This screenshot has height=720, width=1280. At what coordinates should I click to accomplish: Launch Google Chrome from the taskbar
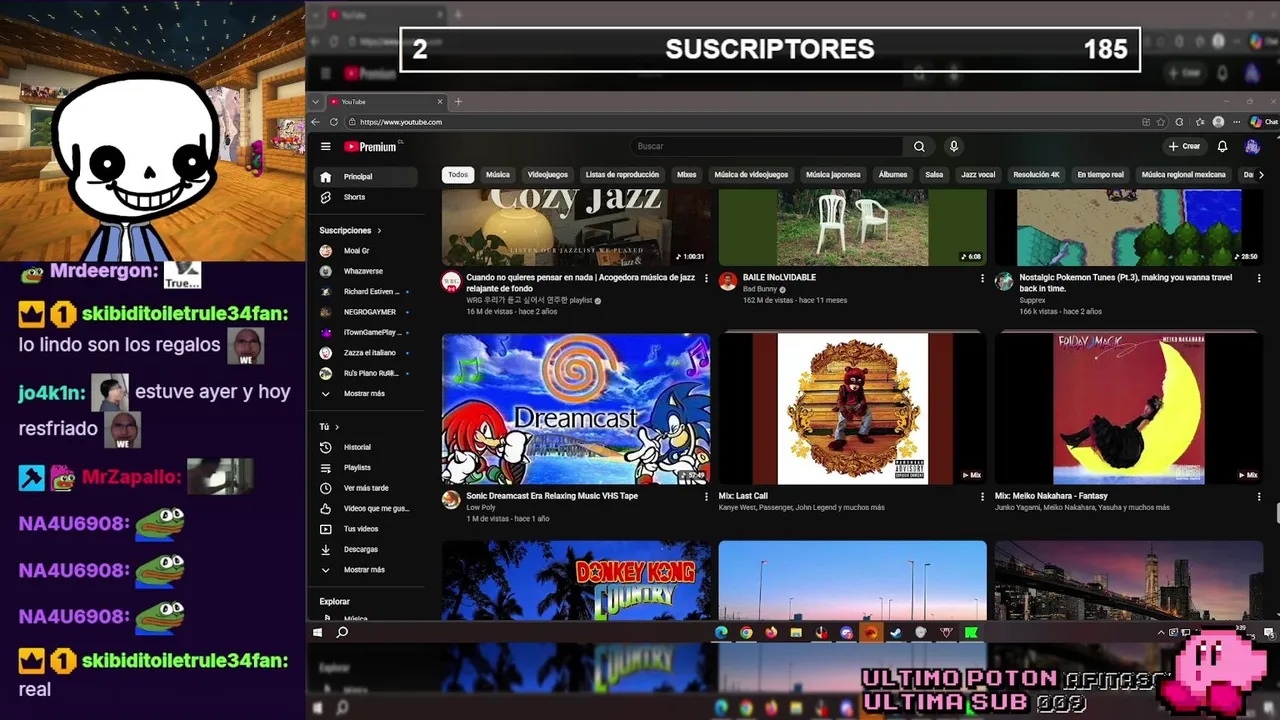746,632
